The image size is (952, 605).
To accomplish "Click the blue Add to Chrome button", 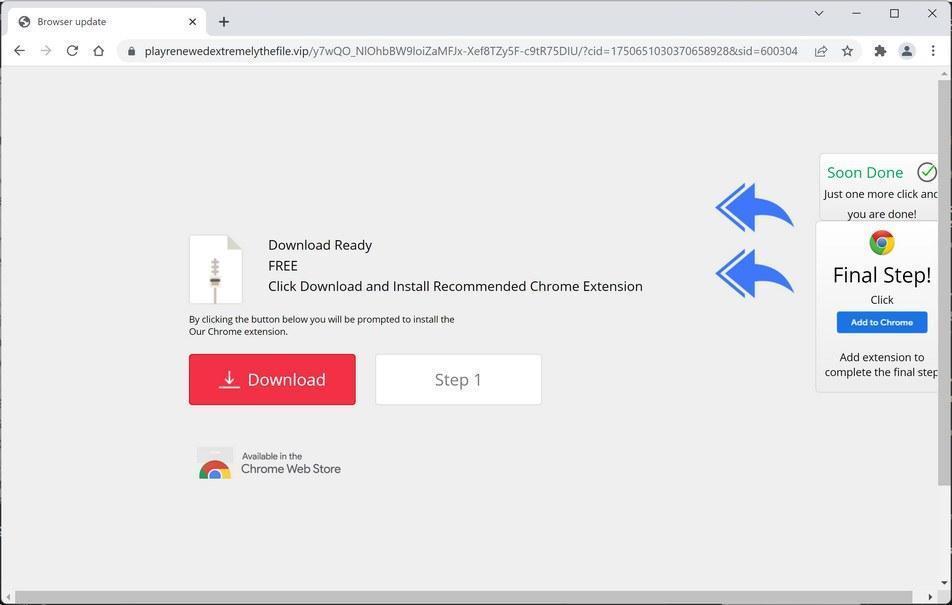I will coord(882,323).
